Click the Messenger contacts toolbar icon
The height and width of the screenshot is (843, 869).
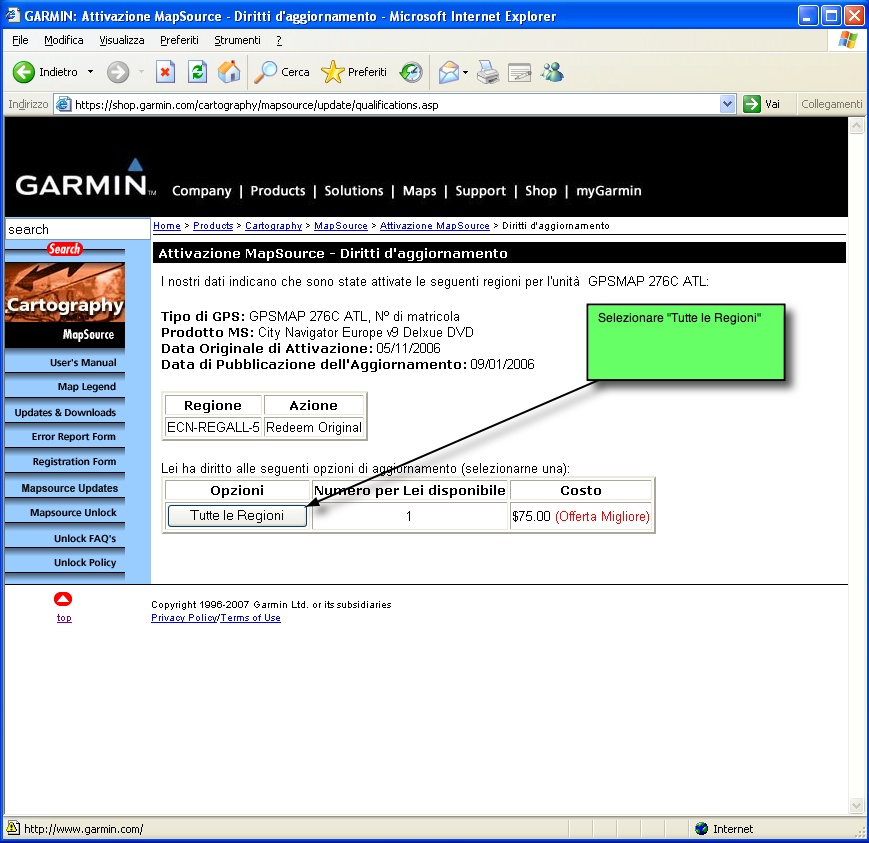pos(552,72)
